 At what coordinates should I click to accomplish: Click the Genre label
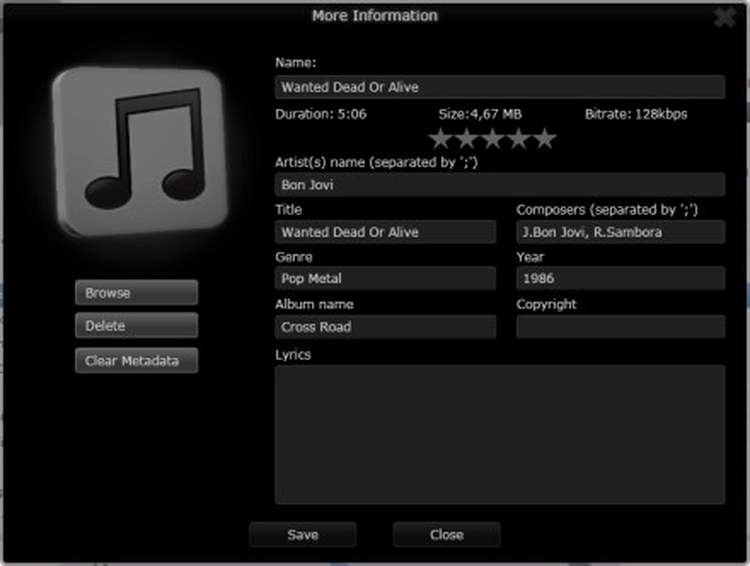[x=294, y=257]
